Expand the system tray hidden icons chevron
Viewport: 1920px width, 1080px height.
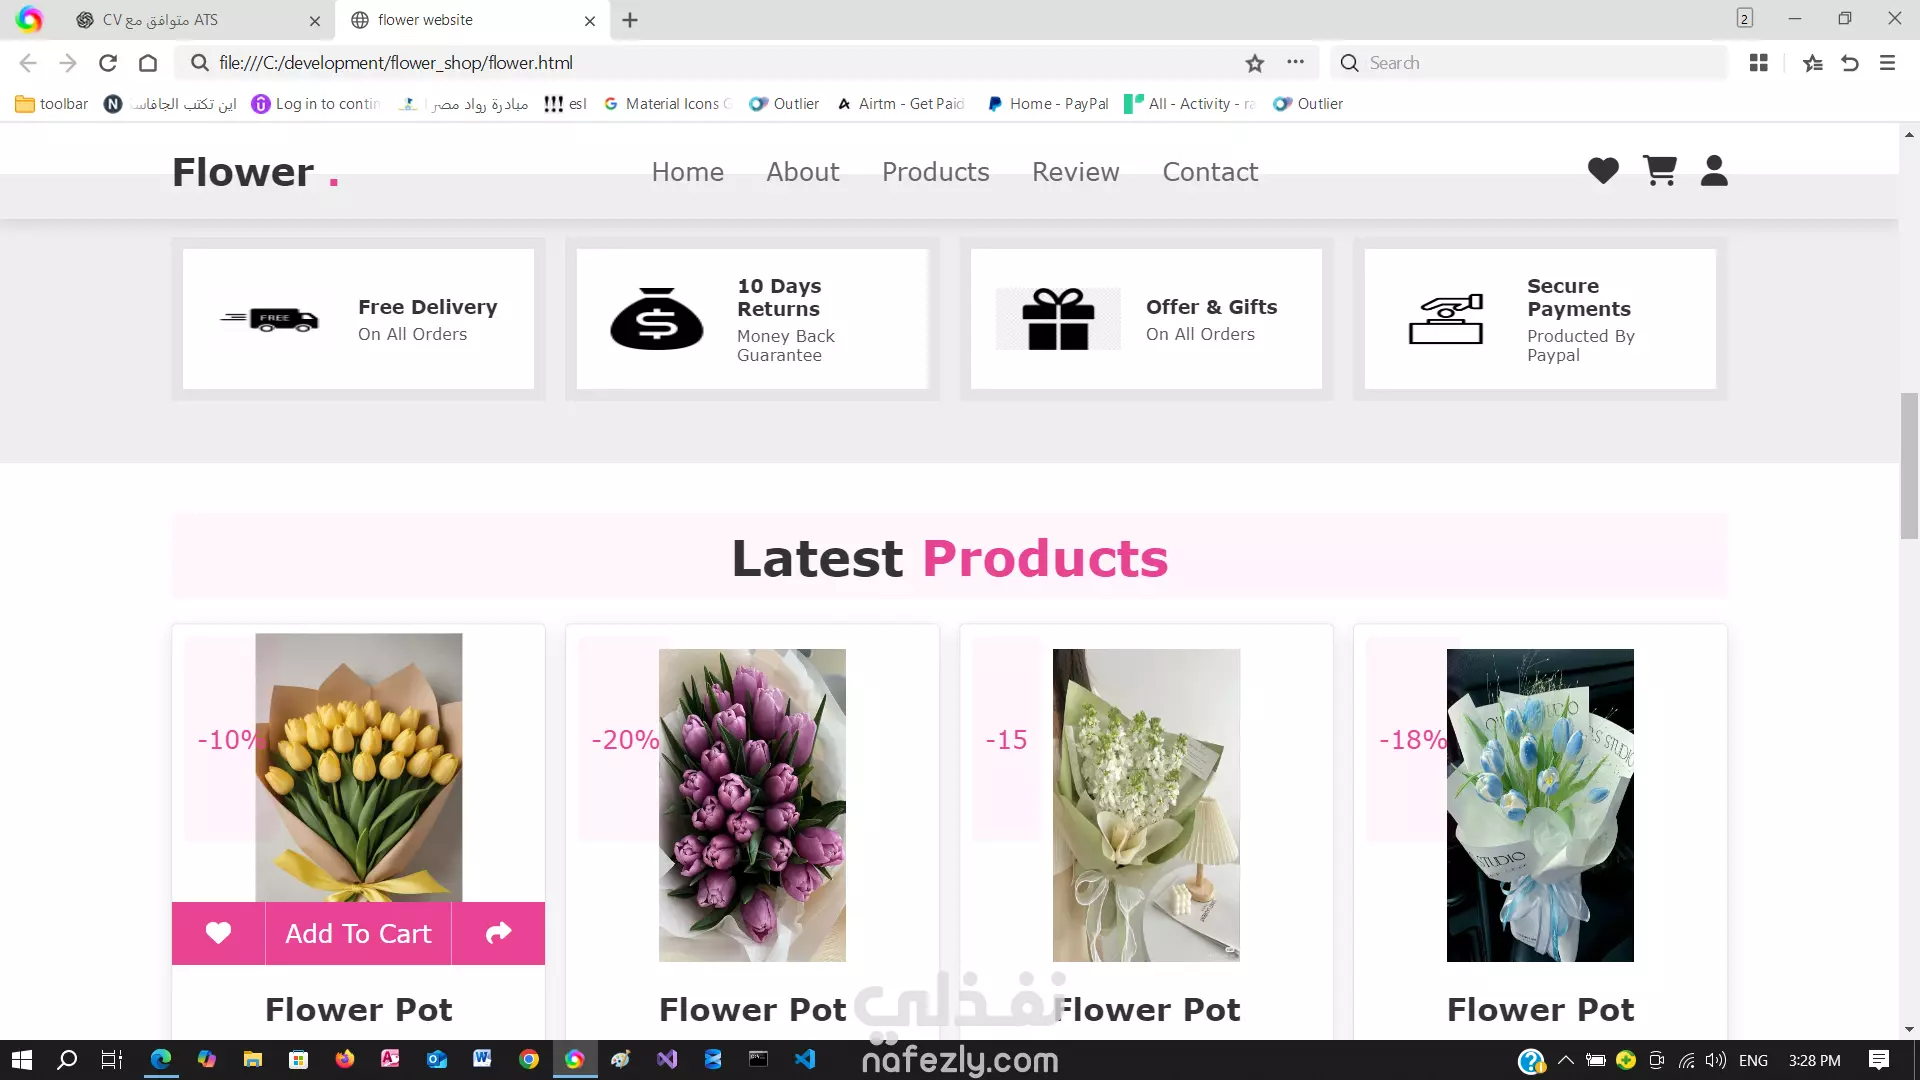click(x=1566, y=1060)
